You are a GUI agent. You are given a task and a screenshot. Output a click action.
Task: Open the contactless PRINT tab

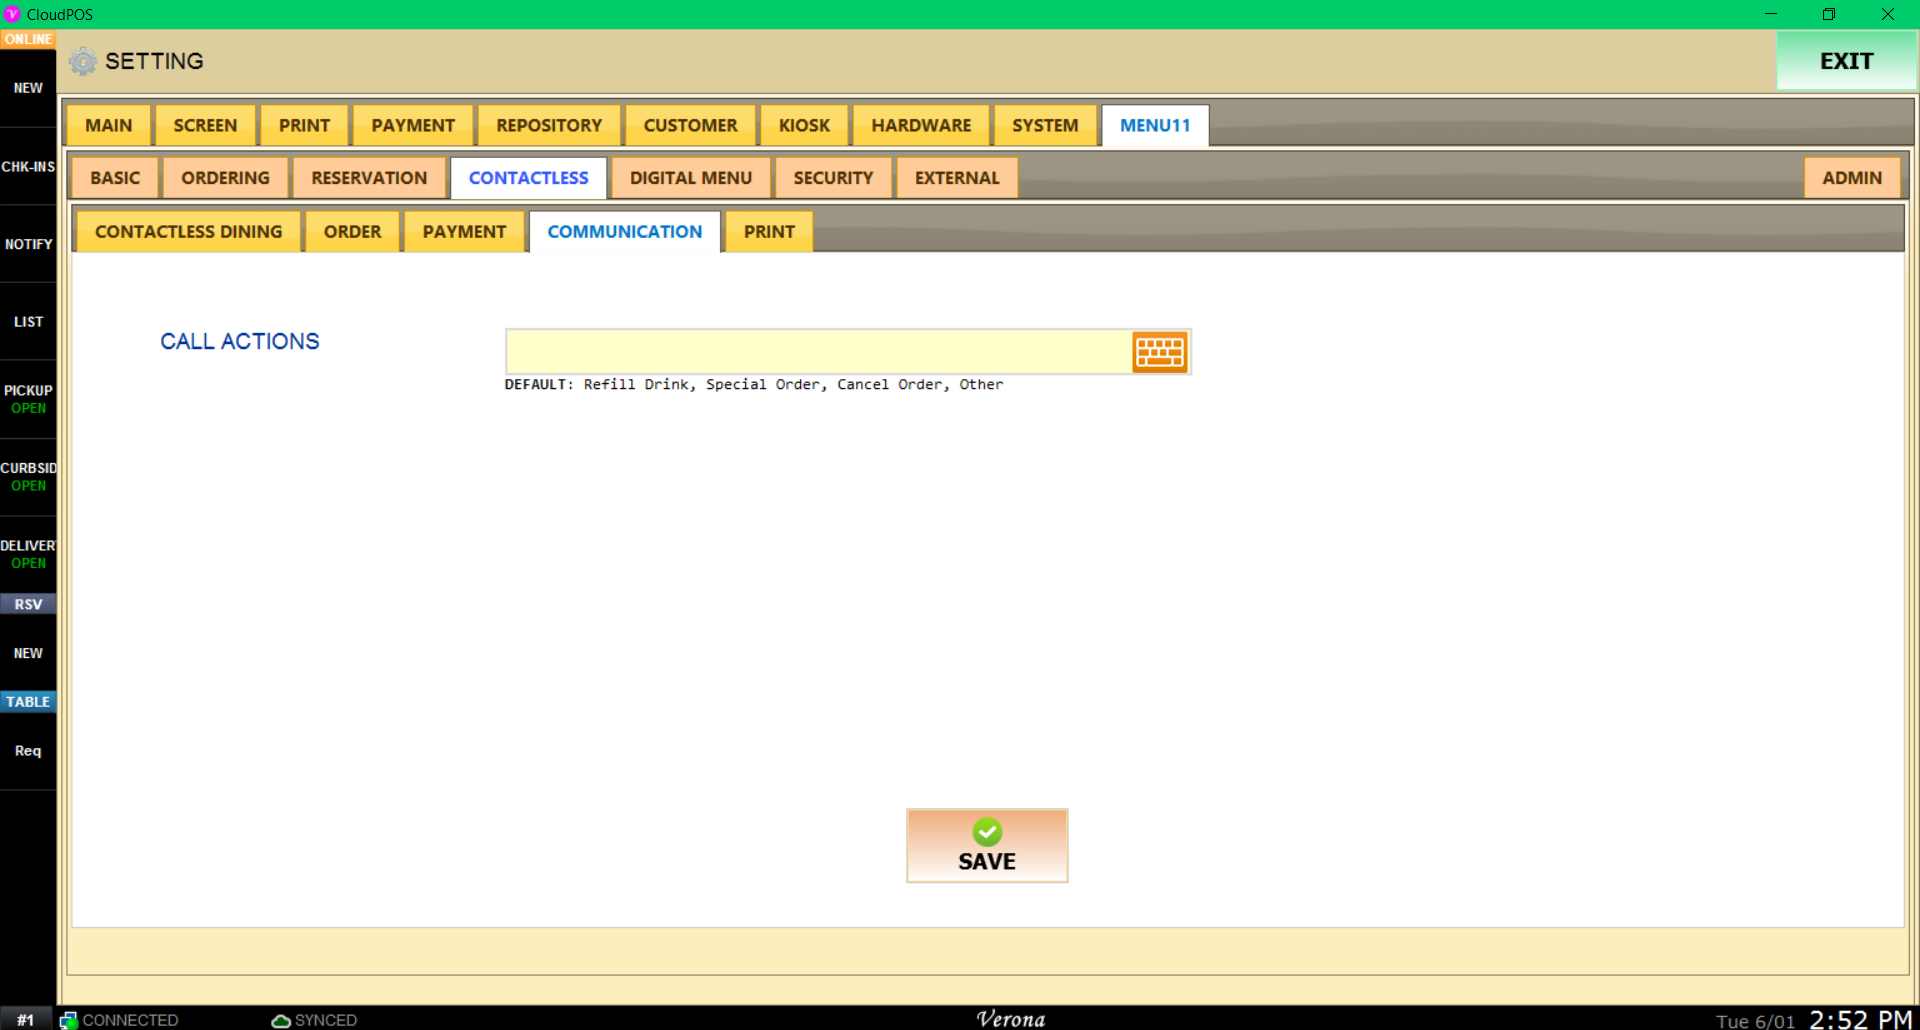[769, 231]
